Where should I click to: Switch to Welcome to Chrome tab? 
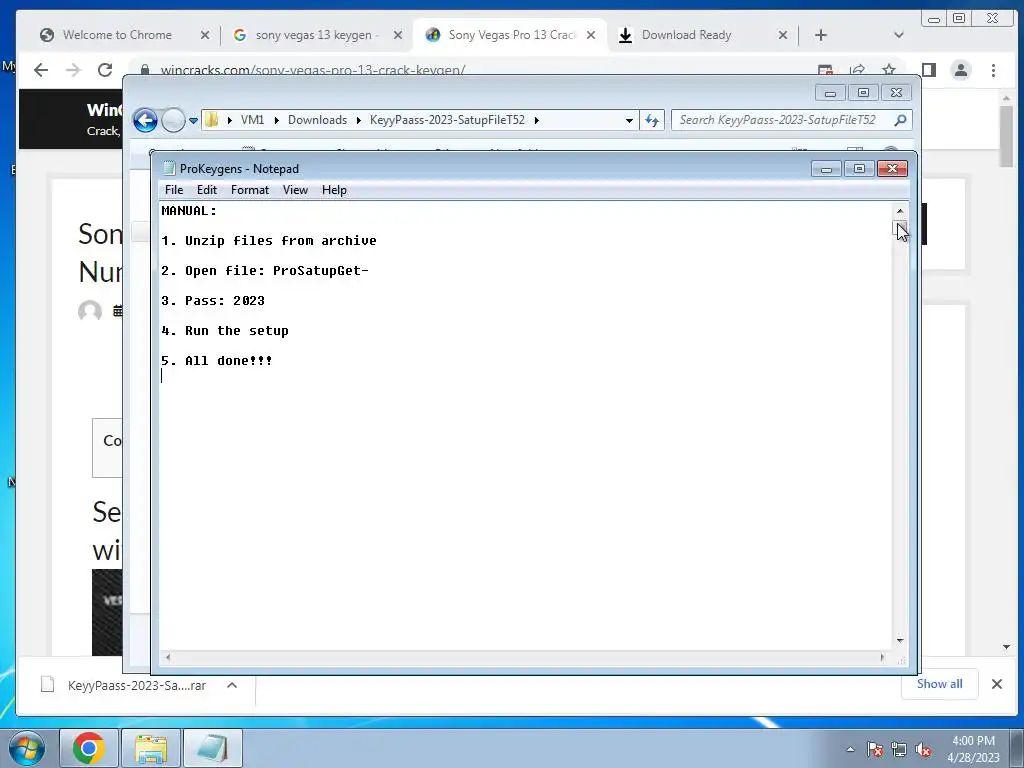(118, 35)
